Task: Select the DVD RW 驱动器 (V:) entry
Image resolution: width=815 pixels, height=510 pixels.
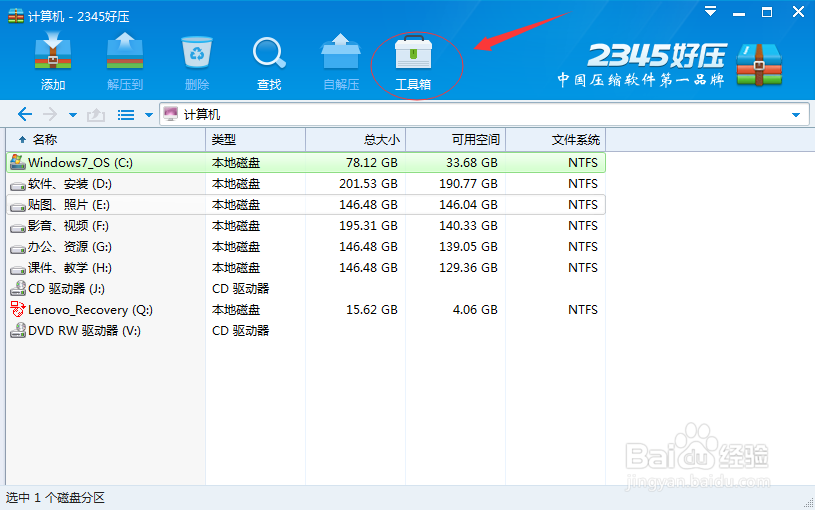Action: [x=306, y=331]
